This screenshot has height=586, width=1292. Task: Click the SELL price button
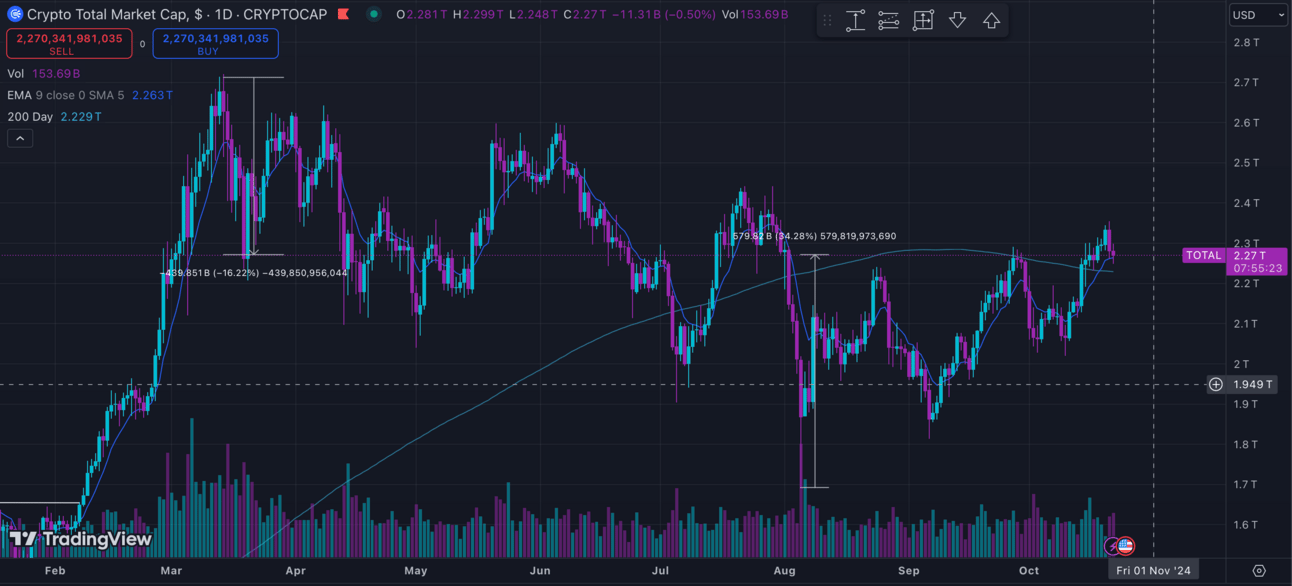(x=69, y=44)
